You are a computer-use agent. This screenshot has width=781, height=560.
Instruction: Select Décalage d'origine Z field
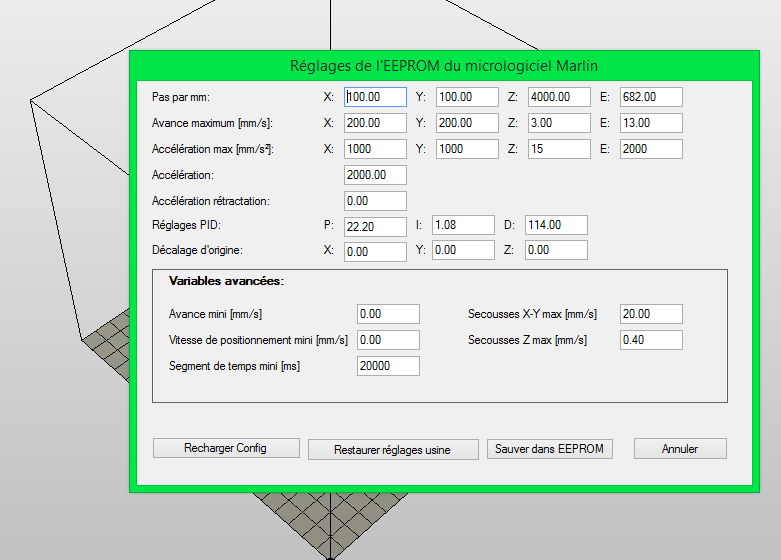(556, 250)
